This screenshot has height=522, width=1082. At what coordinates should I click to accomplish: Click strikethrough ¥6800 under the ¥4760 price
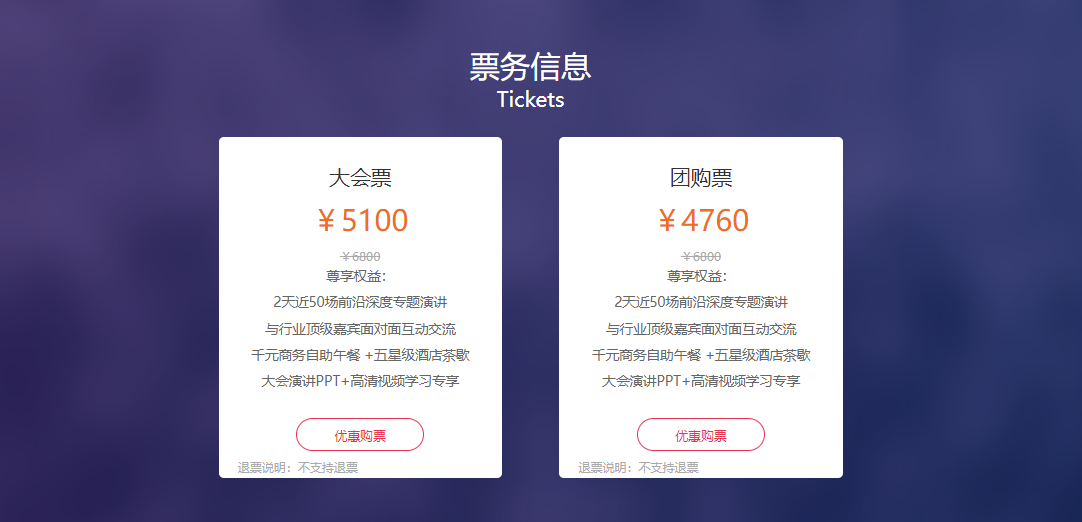pos(701,257)
